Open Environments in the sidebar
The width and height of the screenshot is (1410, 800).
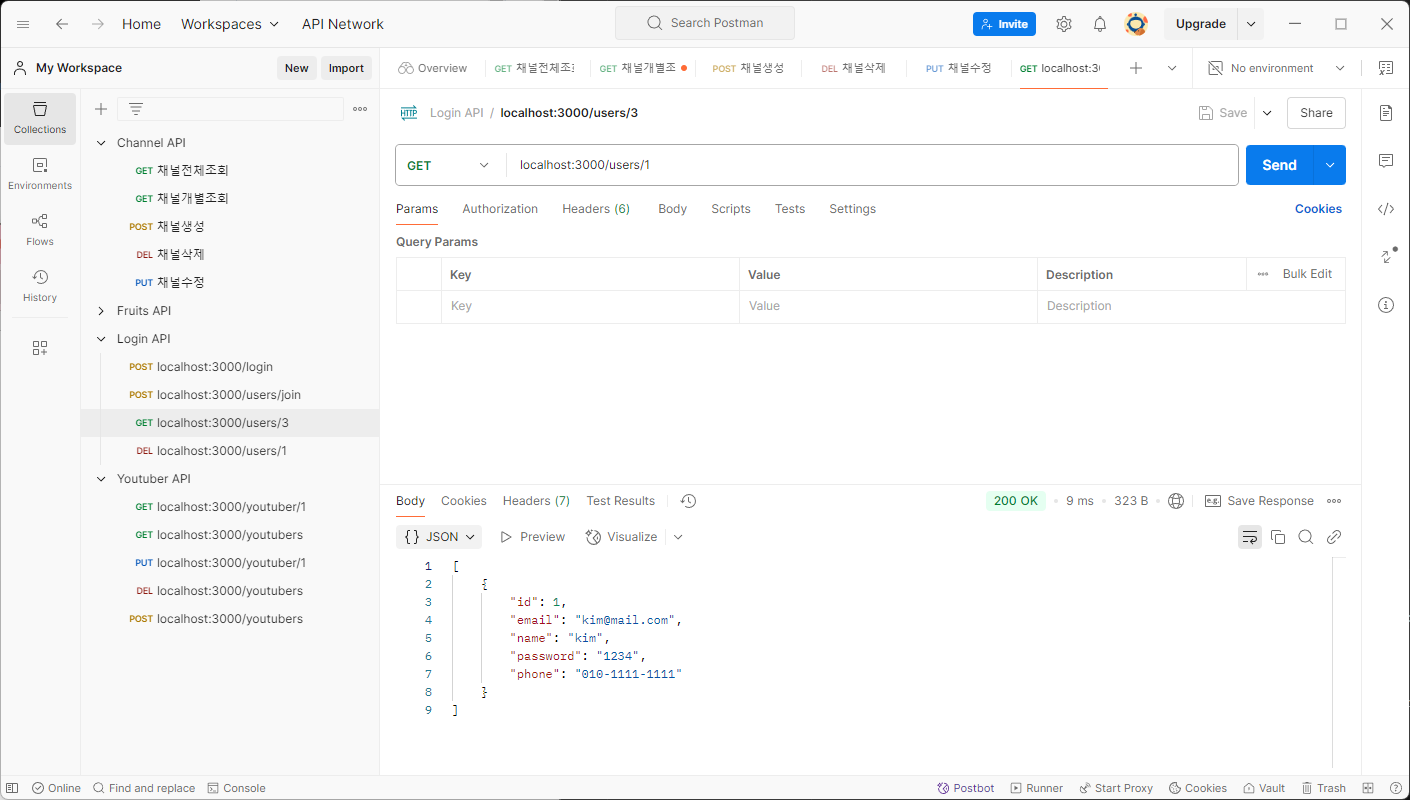click(x=40, y=174)
